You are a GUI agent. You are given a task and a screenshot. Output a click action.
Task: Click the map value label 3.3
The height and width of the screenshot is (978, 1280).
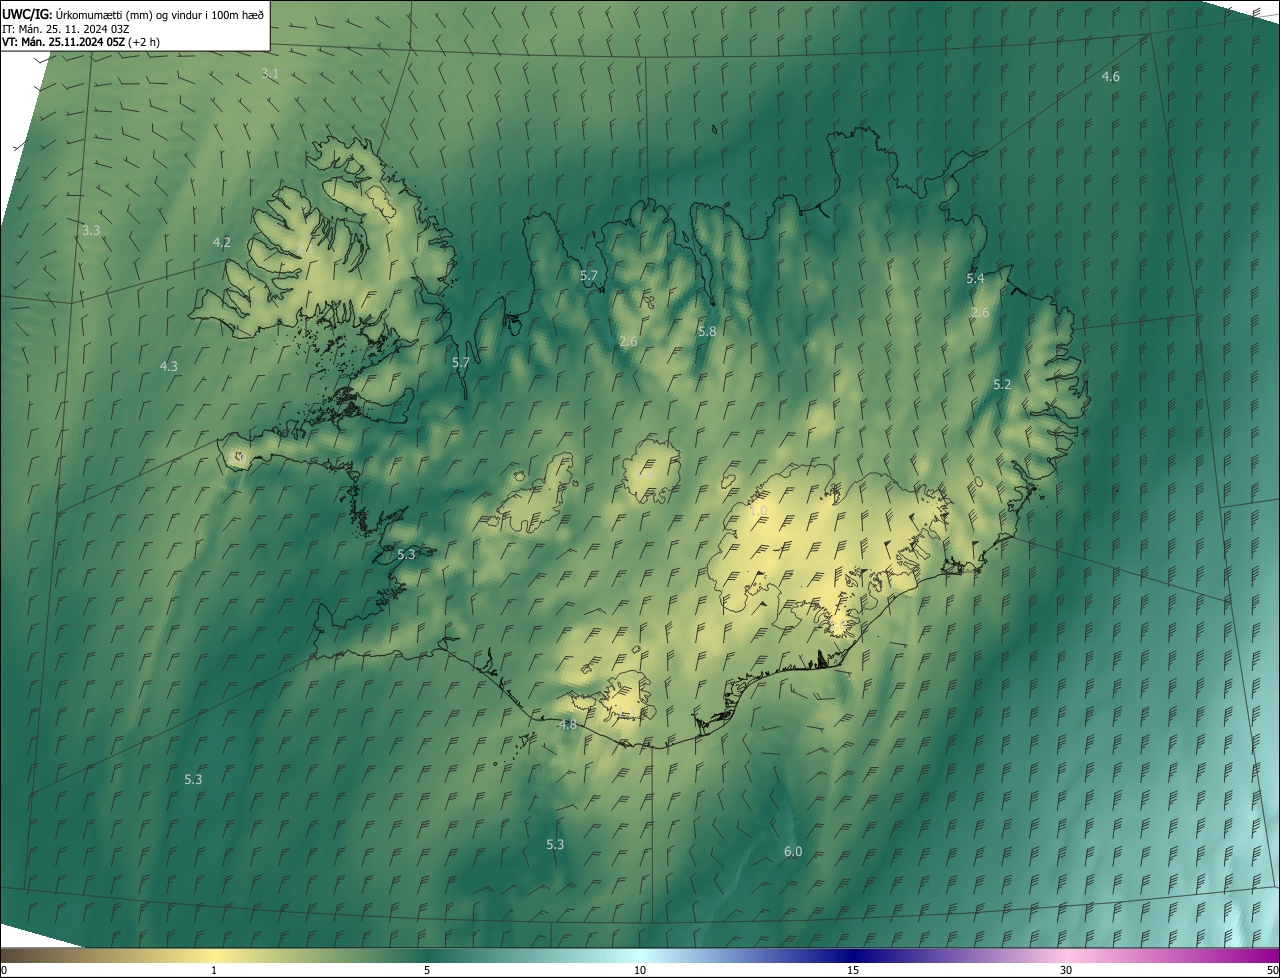(x=91, y=230)
